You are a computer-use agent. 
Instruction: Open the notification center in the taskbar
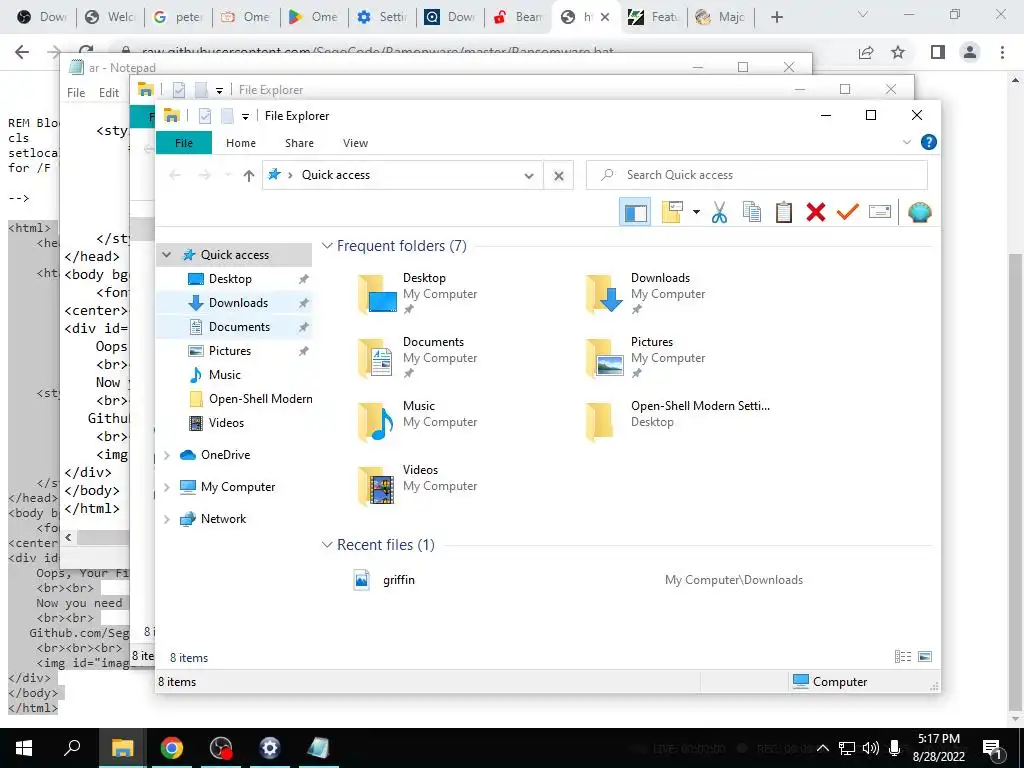[992, 748]
